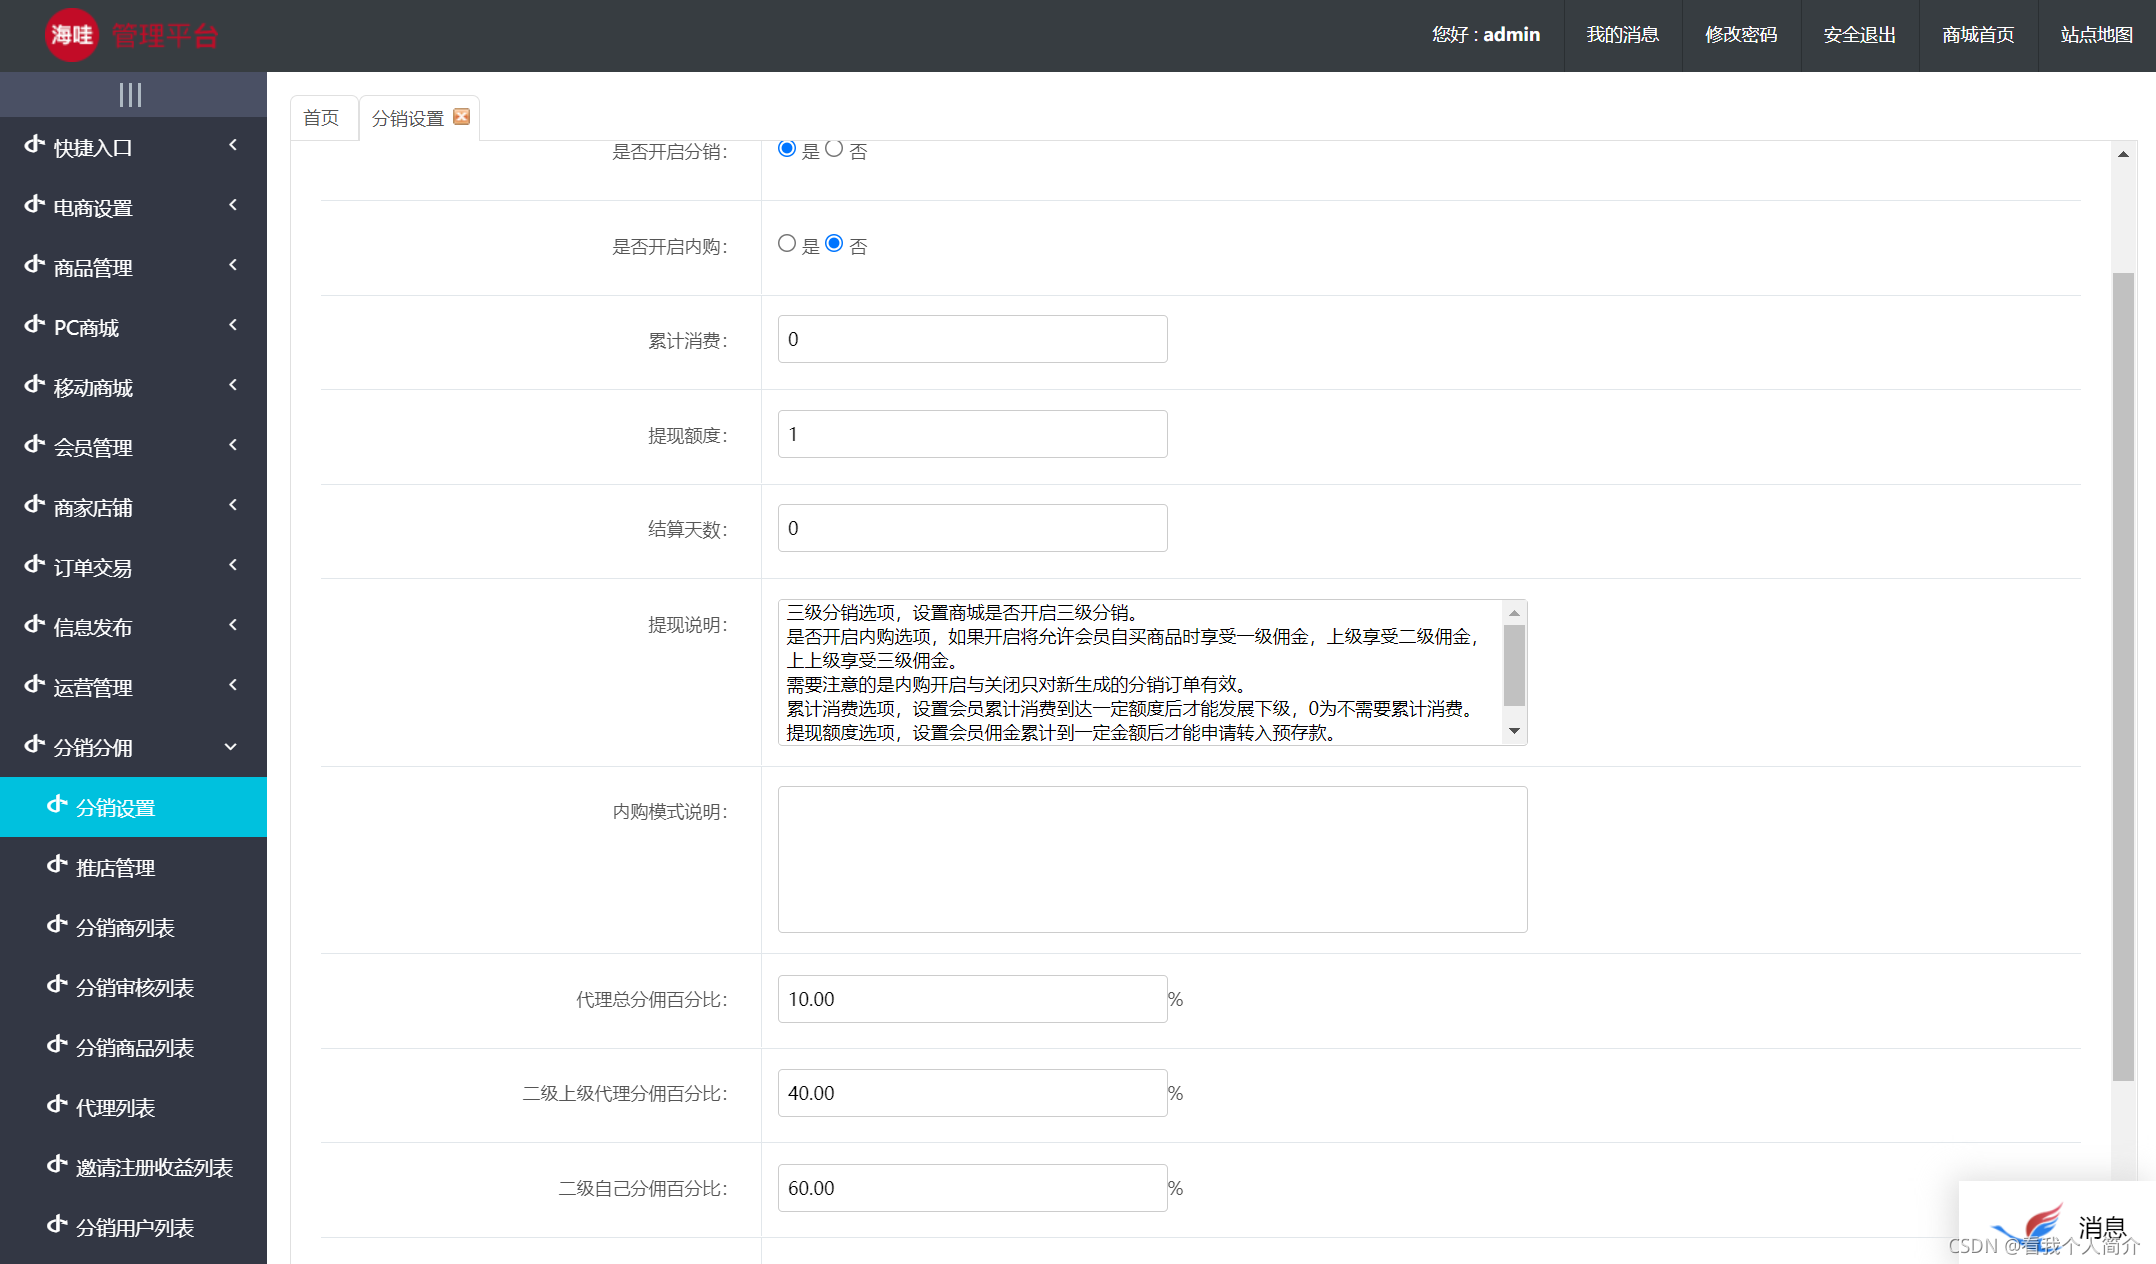Switch to the 首页 tab

[321, 117]
